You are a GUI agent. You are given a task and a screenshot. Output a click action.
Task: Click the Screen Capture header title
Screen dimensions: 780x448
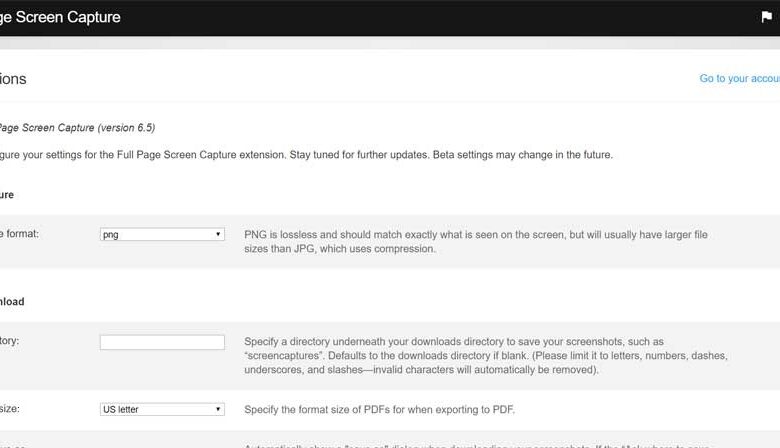point(60,17)
